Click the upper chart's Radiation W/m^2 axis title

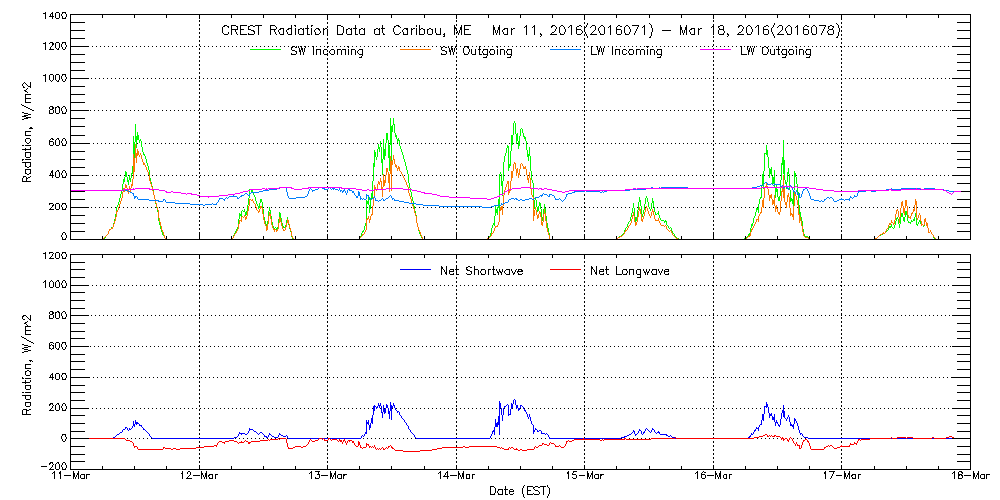[27, 128]
